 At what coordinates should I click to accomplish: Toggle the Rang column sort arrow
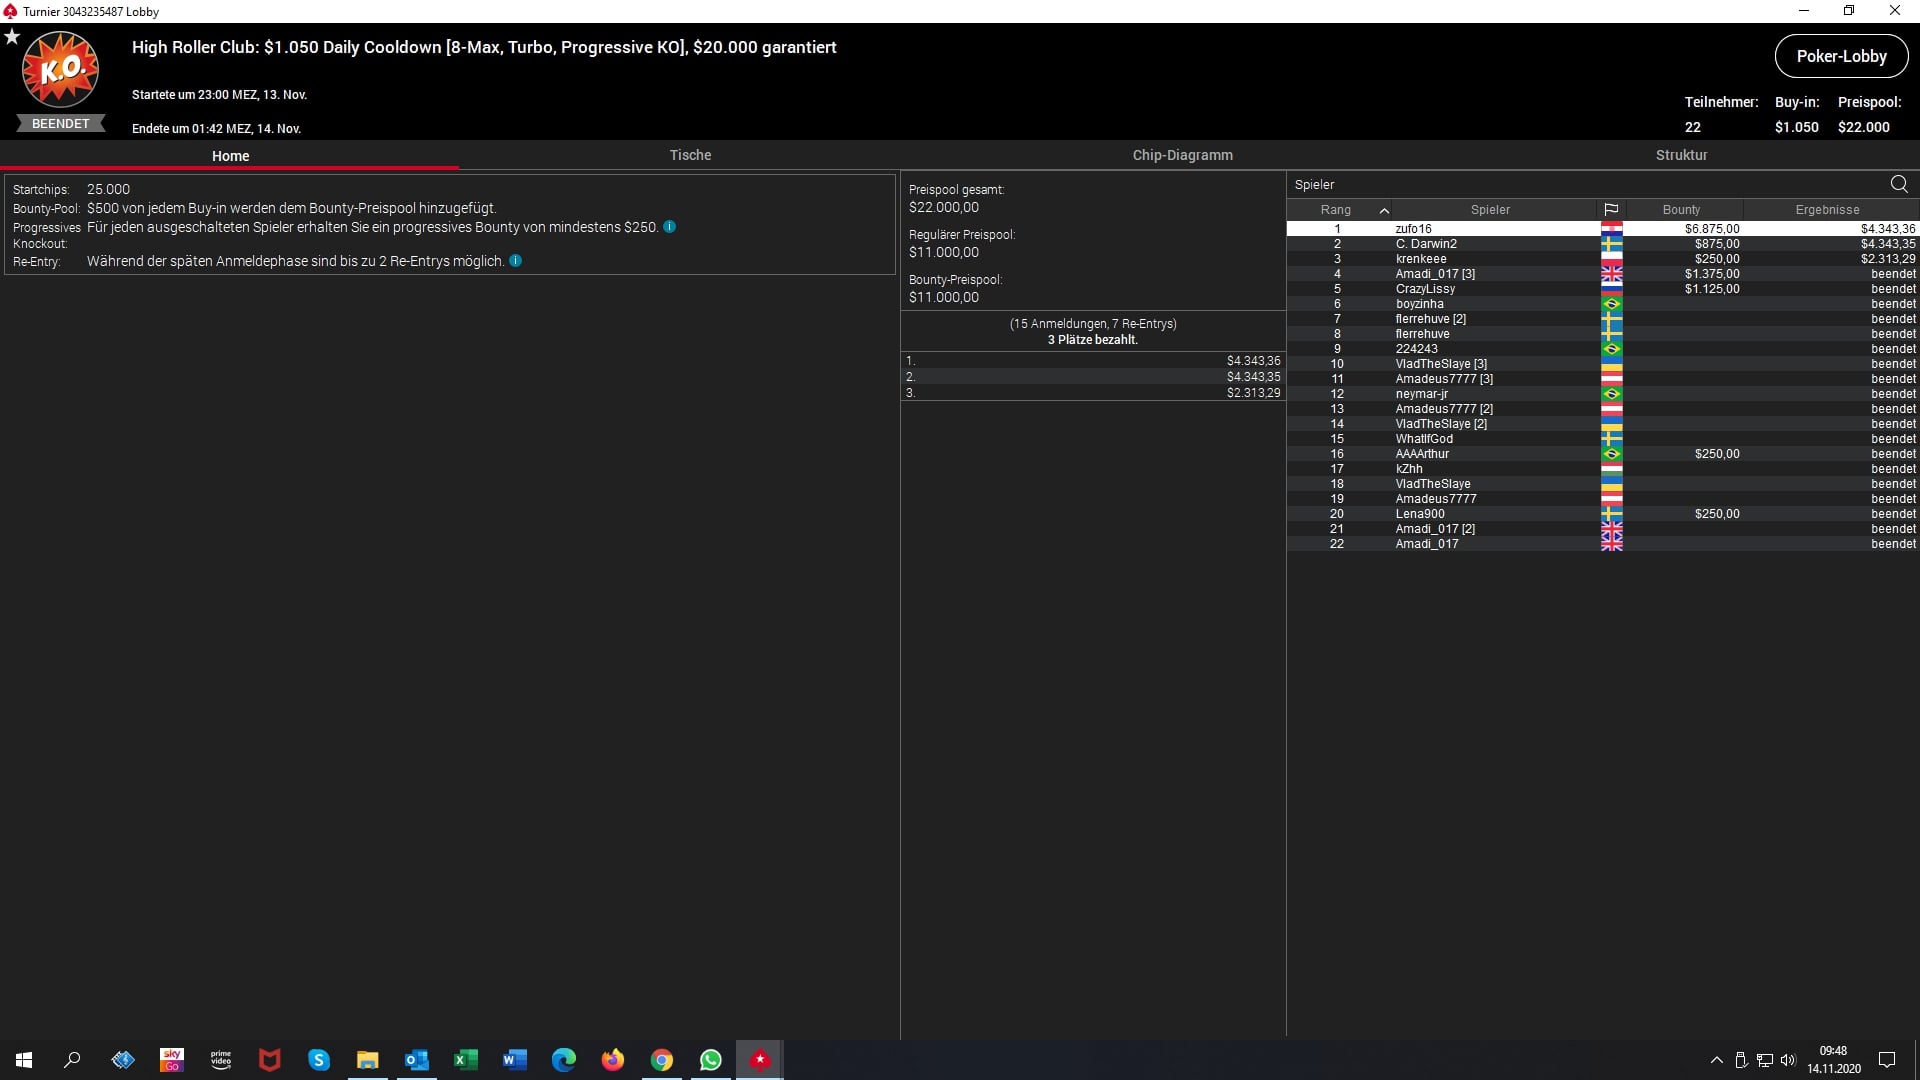pyautogui.click(x=1384, y=210)
